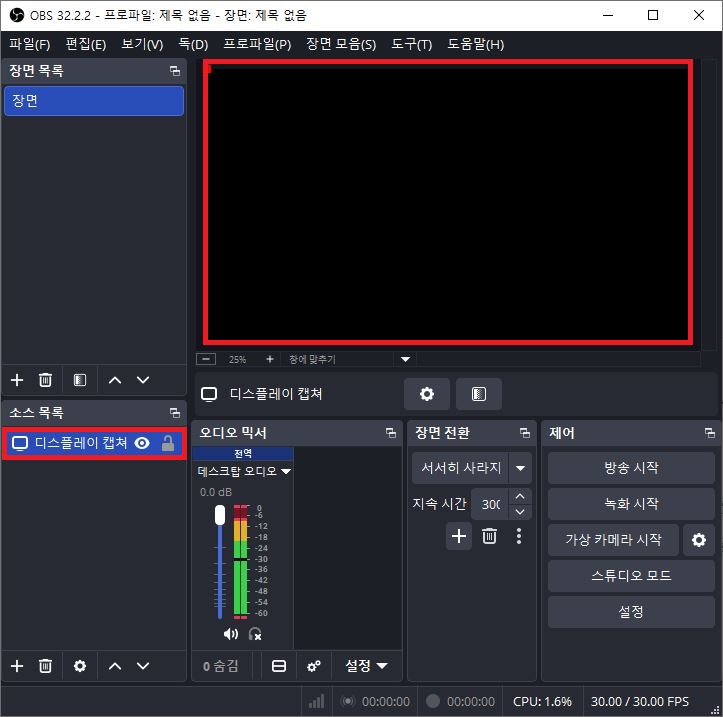Open 도움말(H) menu
The width and height of the screenshot is (723, 717).
(476, 44)
